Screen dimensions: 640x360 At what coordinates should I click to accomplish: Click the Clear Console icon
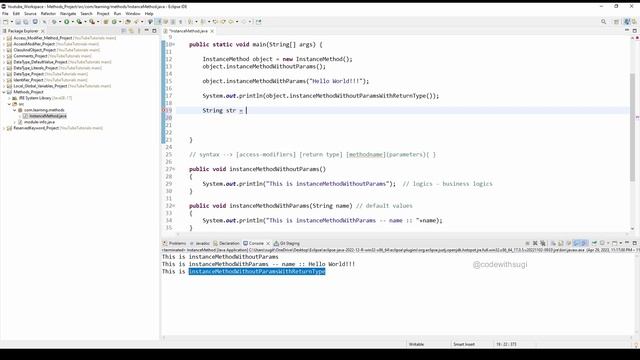554,243
